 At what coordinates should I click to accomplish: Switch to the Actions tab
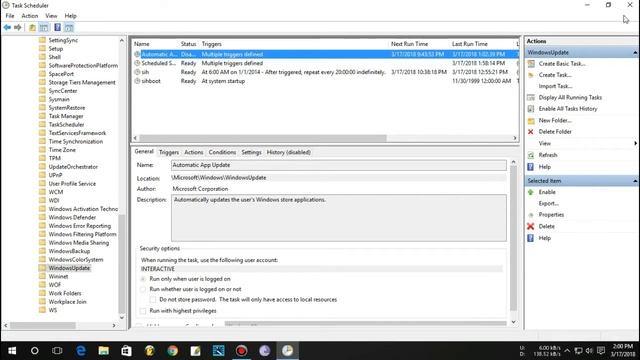pyautogui.click(x=193, y=152)
